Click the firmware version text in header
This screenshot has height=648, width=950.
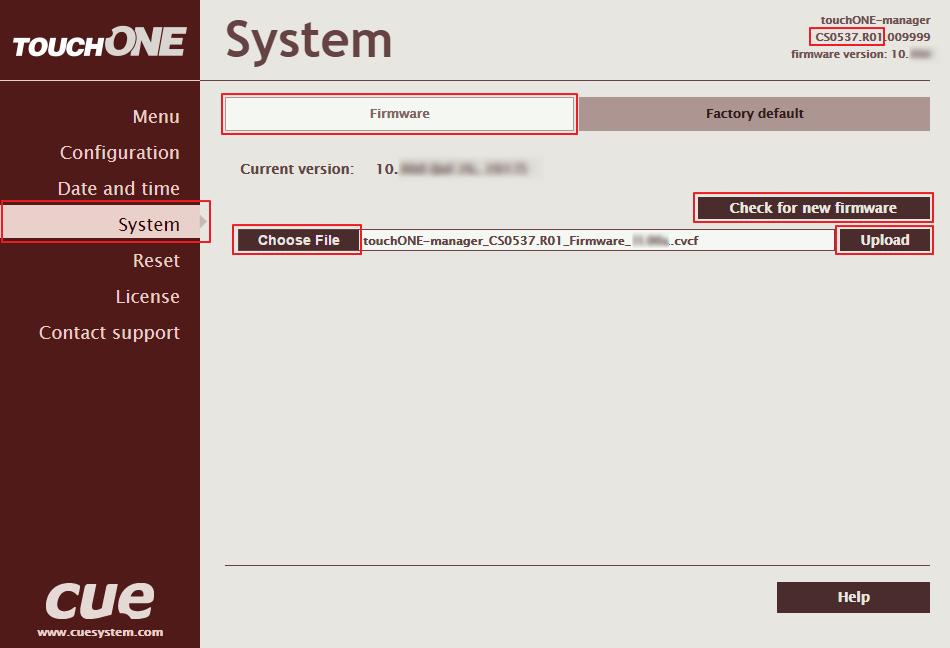pos(860,54)
